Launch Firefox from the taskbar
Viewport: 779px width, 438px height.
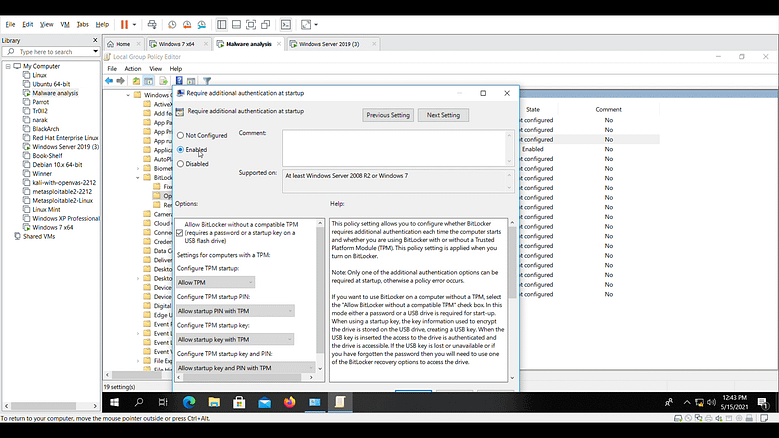pos(289,402)
